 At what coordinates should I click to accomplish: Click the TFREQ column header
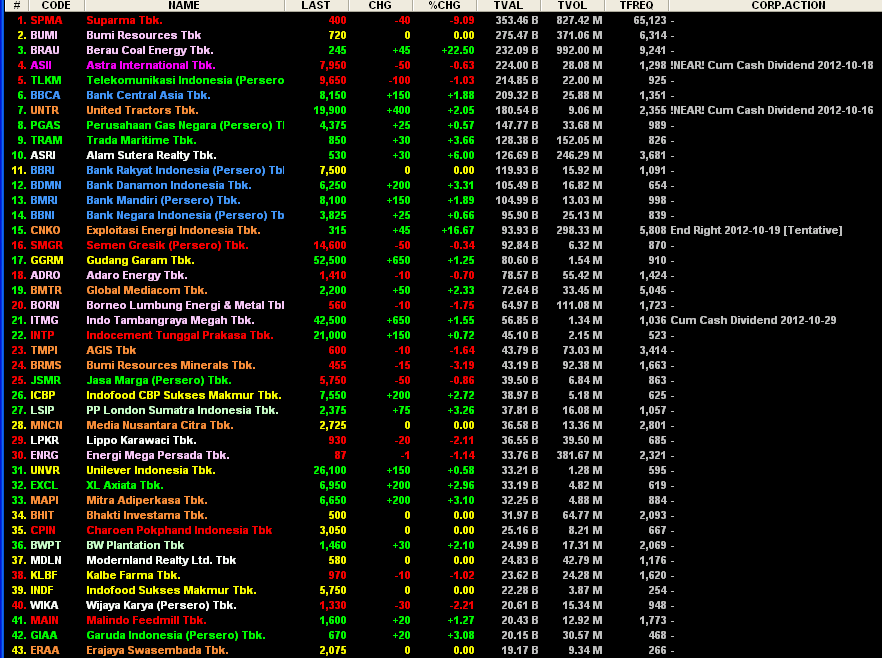click(637, 5)
